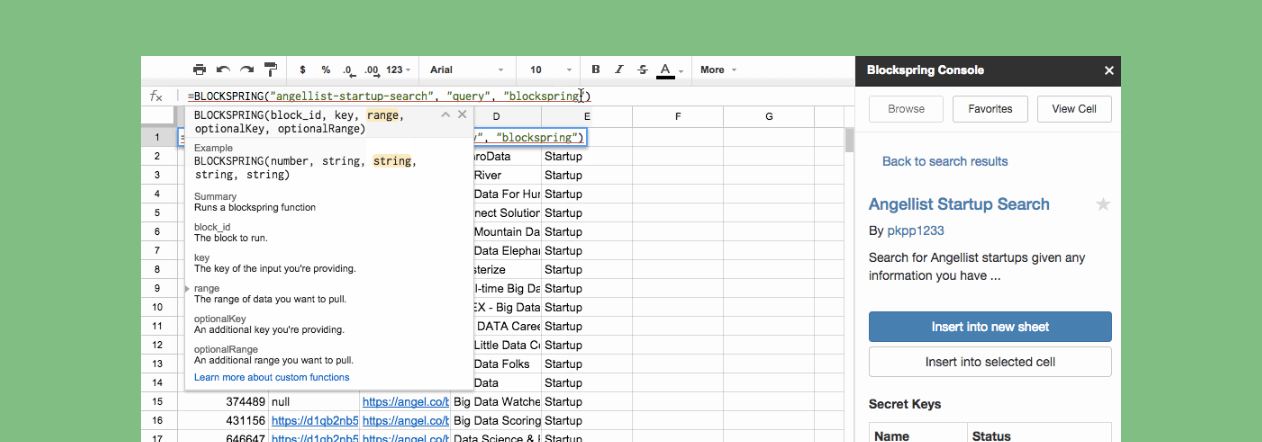This screenshot has width=1262, height=442.
Task: Click Insert into selected cell
Action: pos(990,362)
